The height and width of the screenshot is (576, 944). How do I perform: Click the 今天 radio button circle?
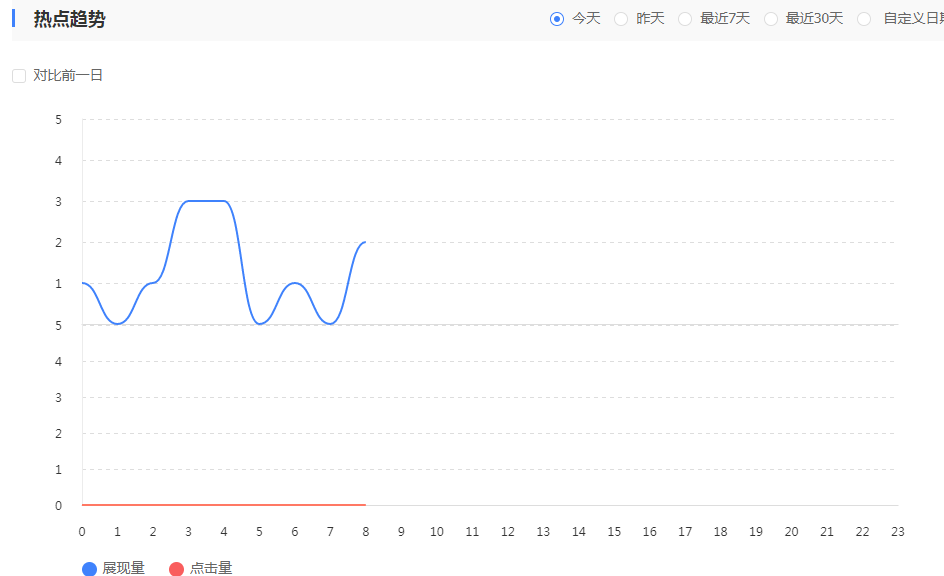[557, 18]
